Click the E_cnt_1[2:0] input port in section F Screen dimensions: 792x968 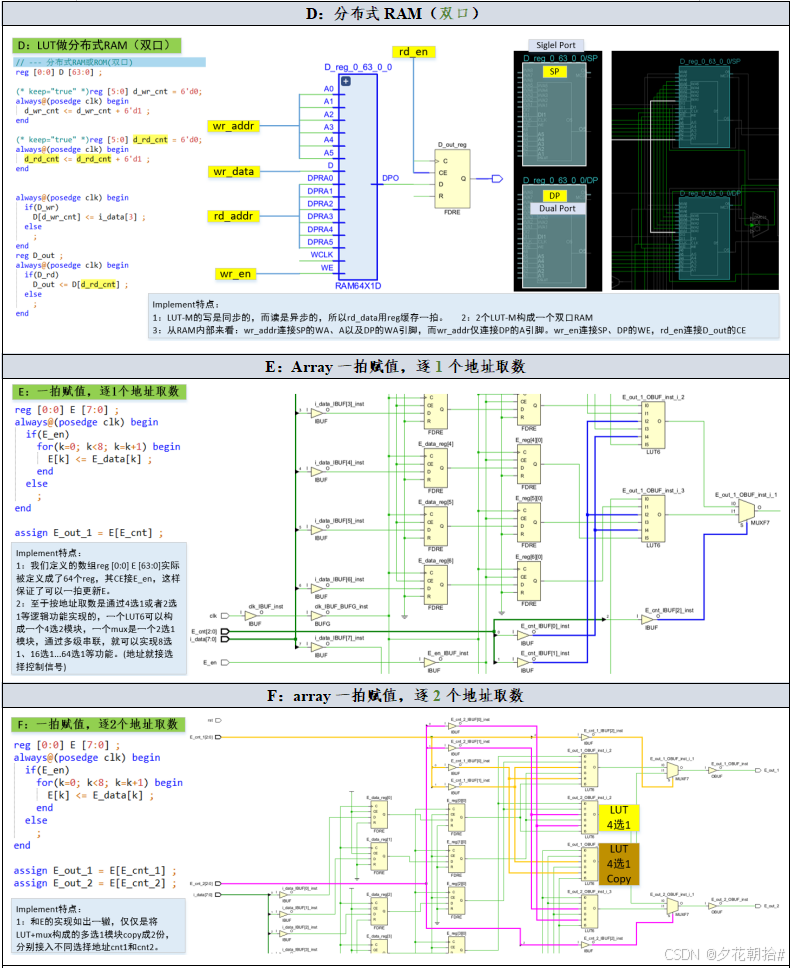click(218, 737)
